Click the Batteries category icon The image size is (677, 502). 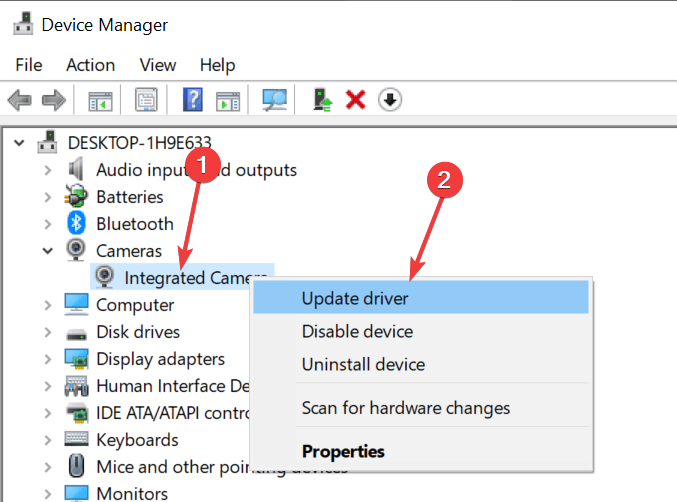click(x=76, y=196)
